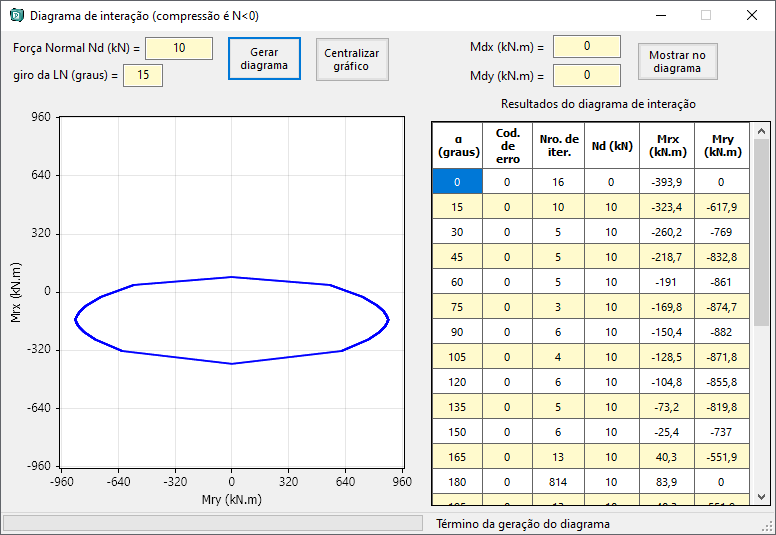Focus the Força Normal Nd input field
Image resolution: width=776 pixels, height=535 pixels.
[179, 48]
